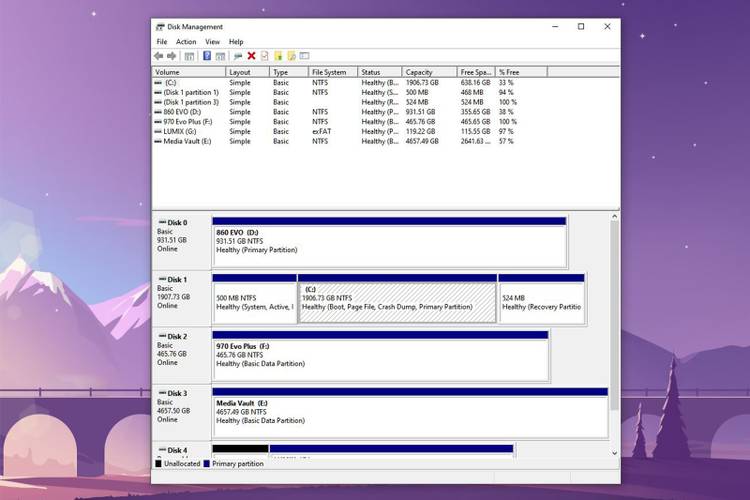The image size is (750, 500).
Task: Click free space cell 638.16 GB
Action: click(x=475, y=83)
